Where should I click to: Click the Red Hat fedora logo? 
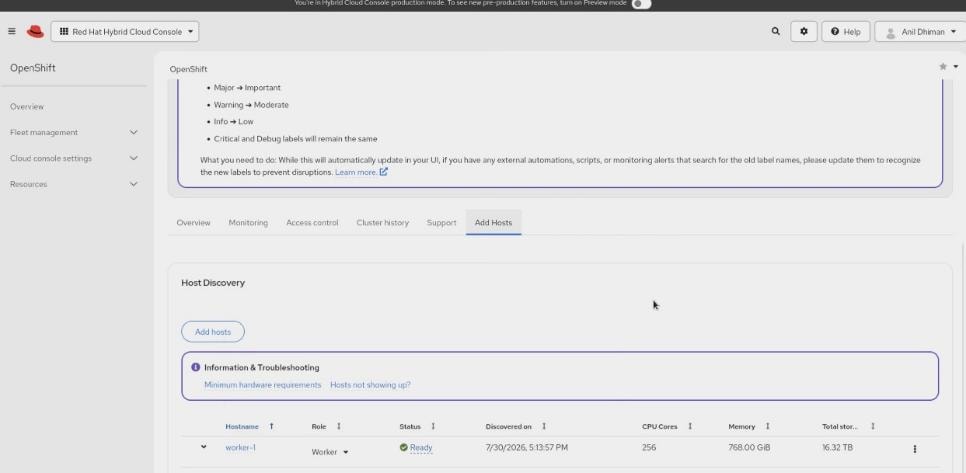point(35,31)
